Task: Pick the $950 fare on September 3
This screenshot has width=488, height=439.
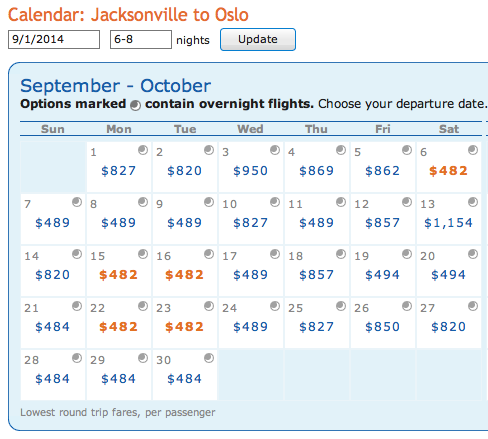Action: tap(250, 171)
